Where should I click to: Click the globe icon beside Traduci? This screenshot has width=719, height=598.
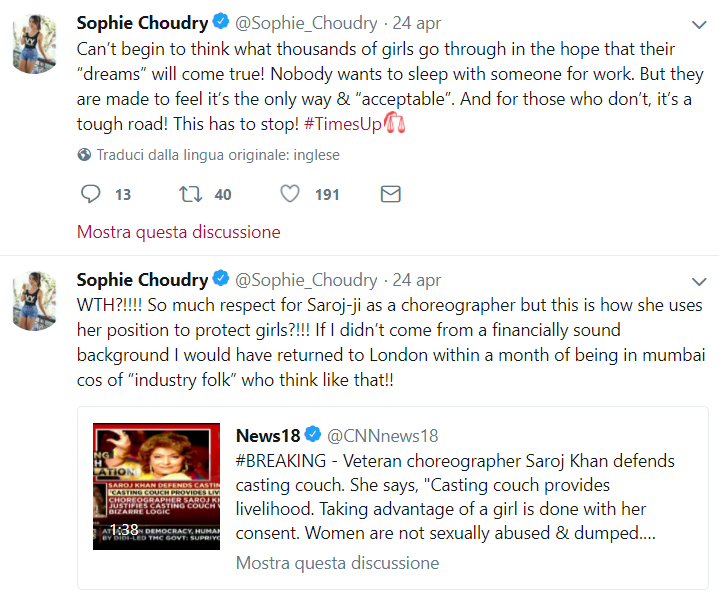(x=84, y=155)
